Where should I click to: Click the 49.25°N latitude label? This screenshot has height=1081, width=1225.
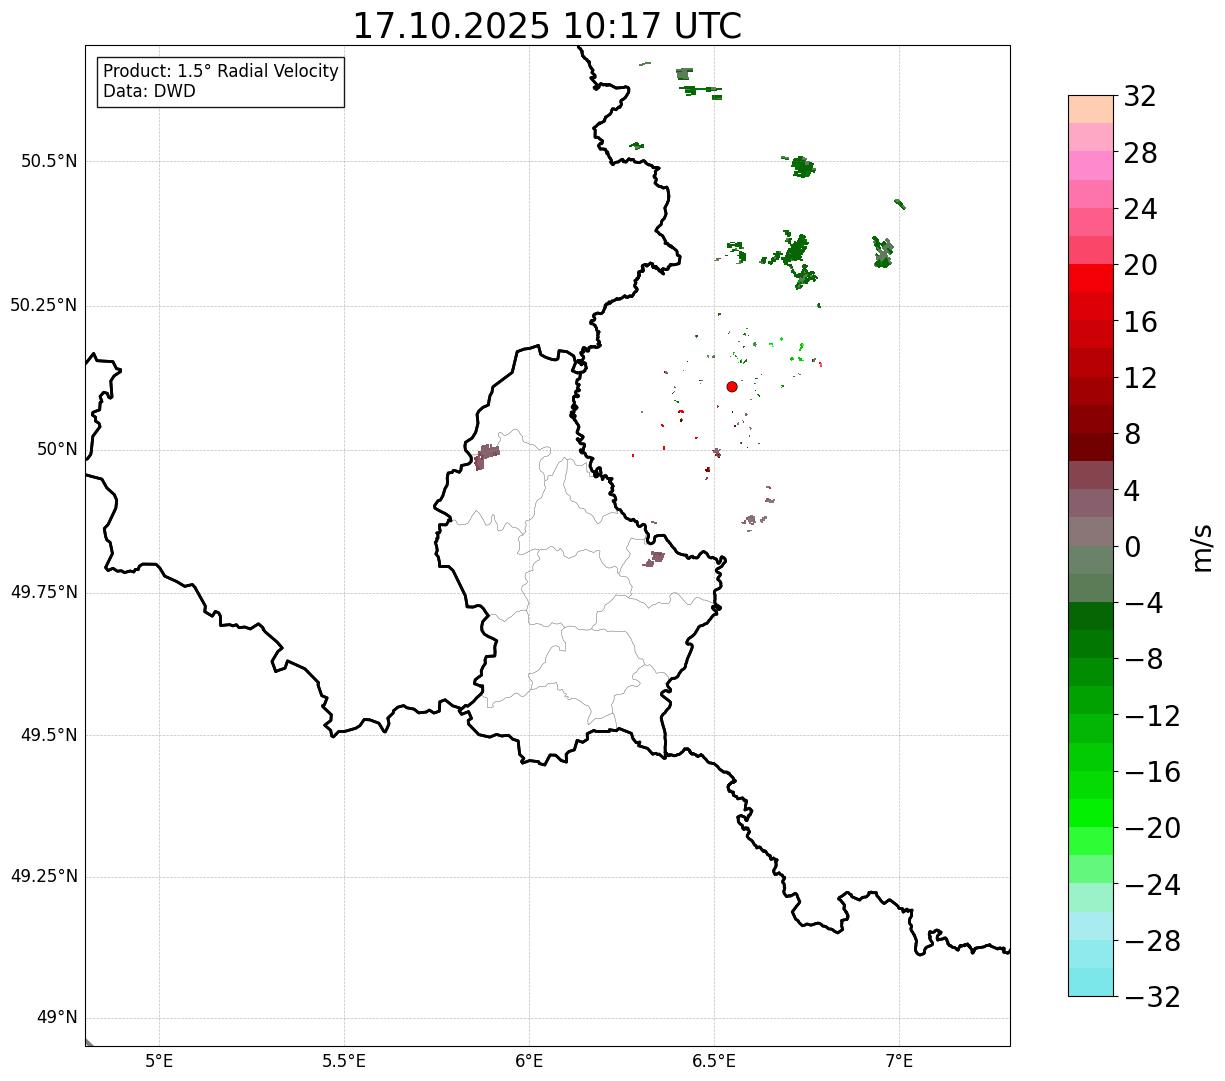43,877
